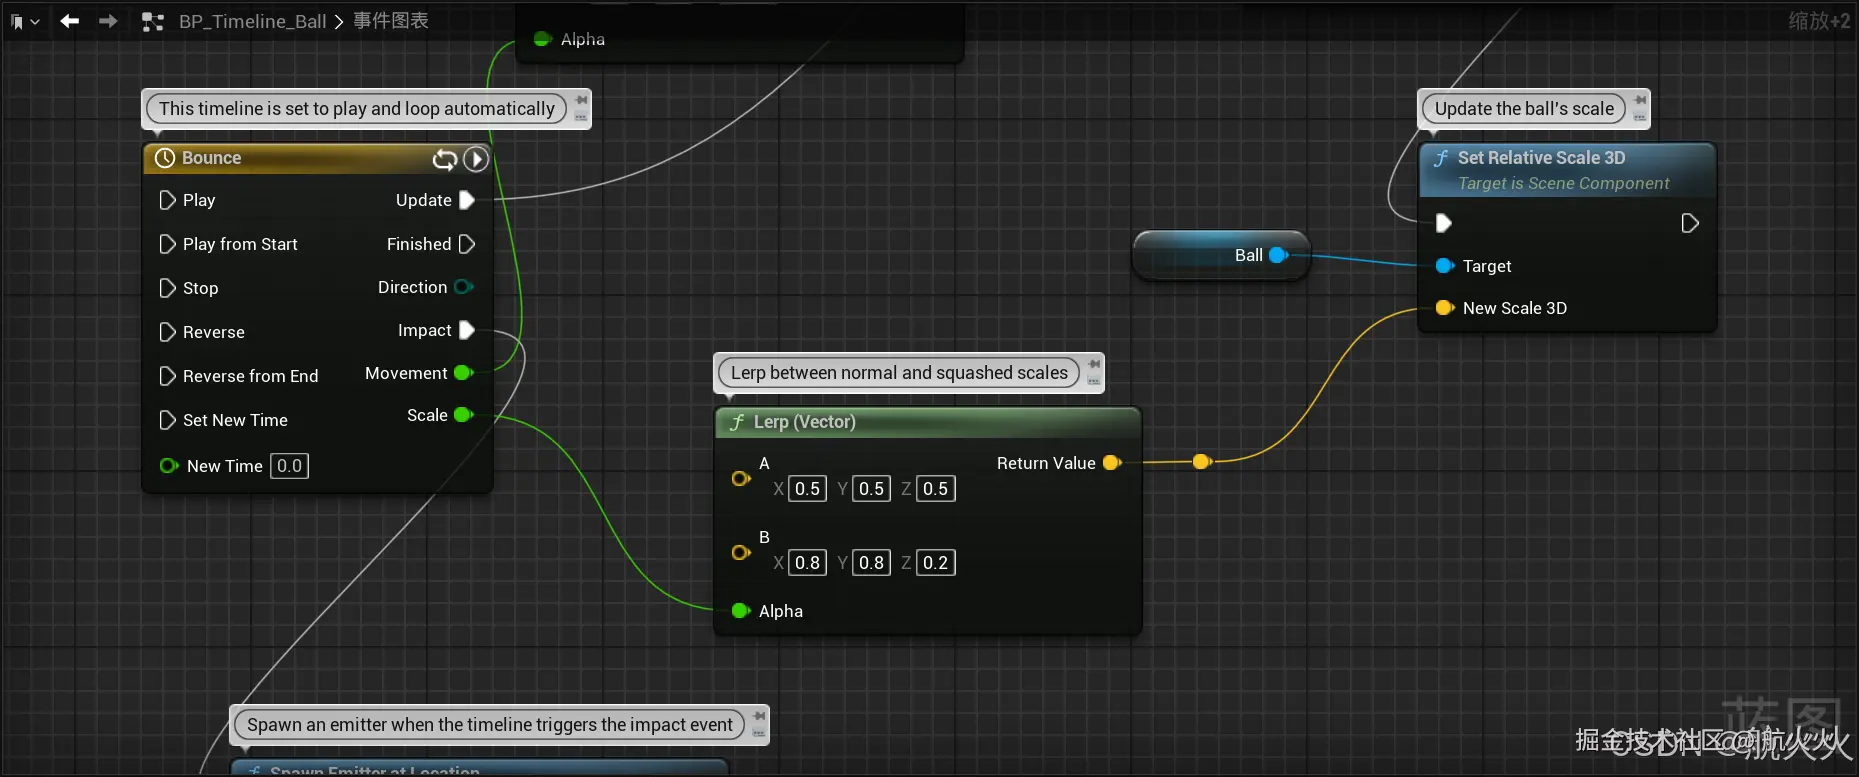Click the Lerp A vector input pin
Image resolution: width=1859 pixels, height=777 pixels.
click(x=741, y=478)
